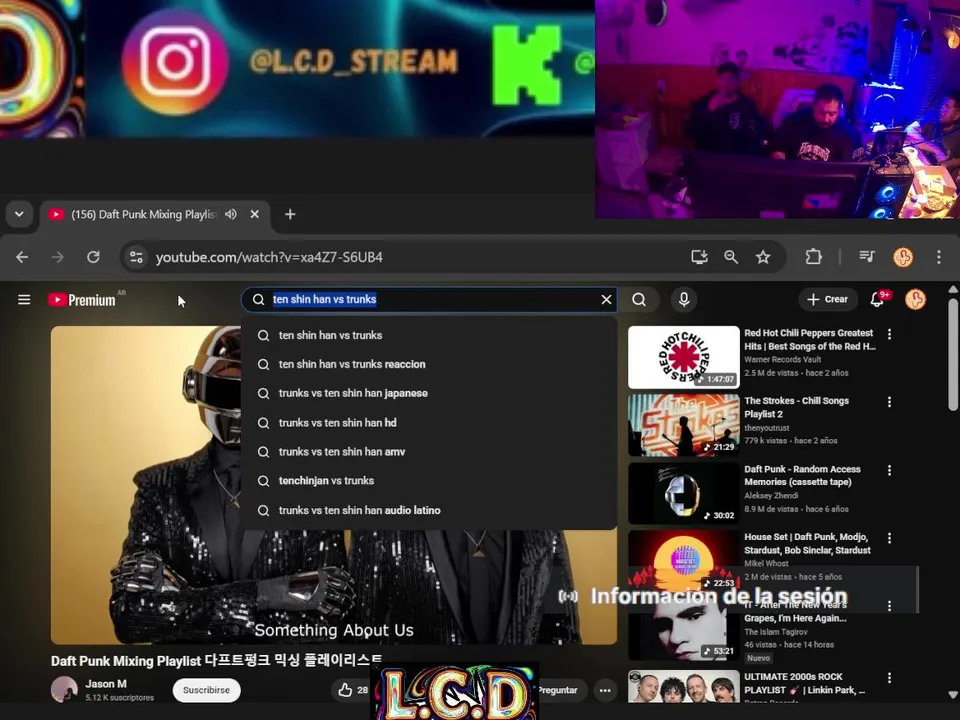Go to YouTube Premium home logo
Viewport: 960px width, 720px height.
[82, 300]
